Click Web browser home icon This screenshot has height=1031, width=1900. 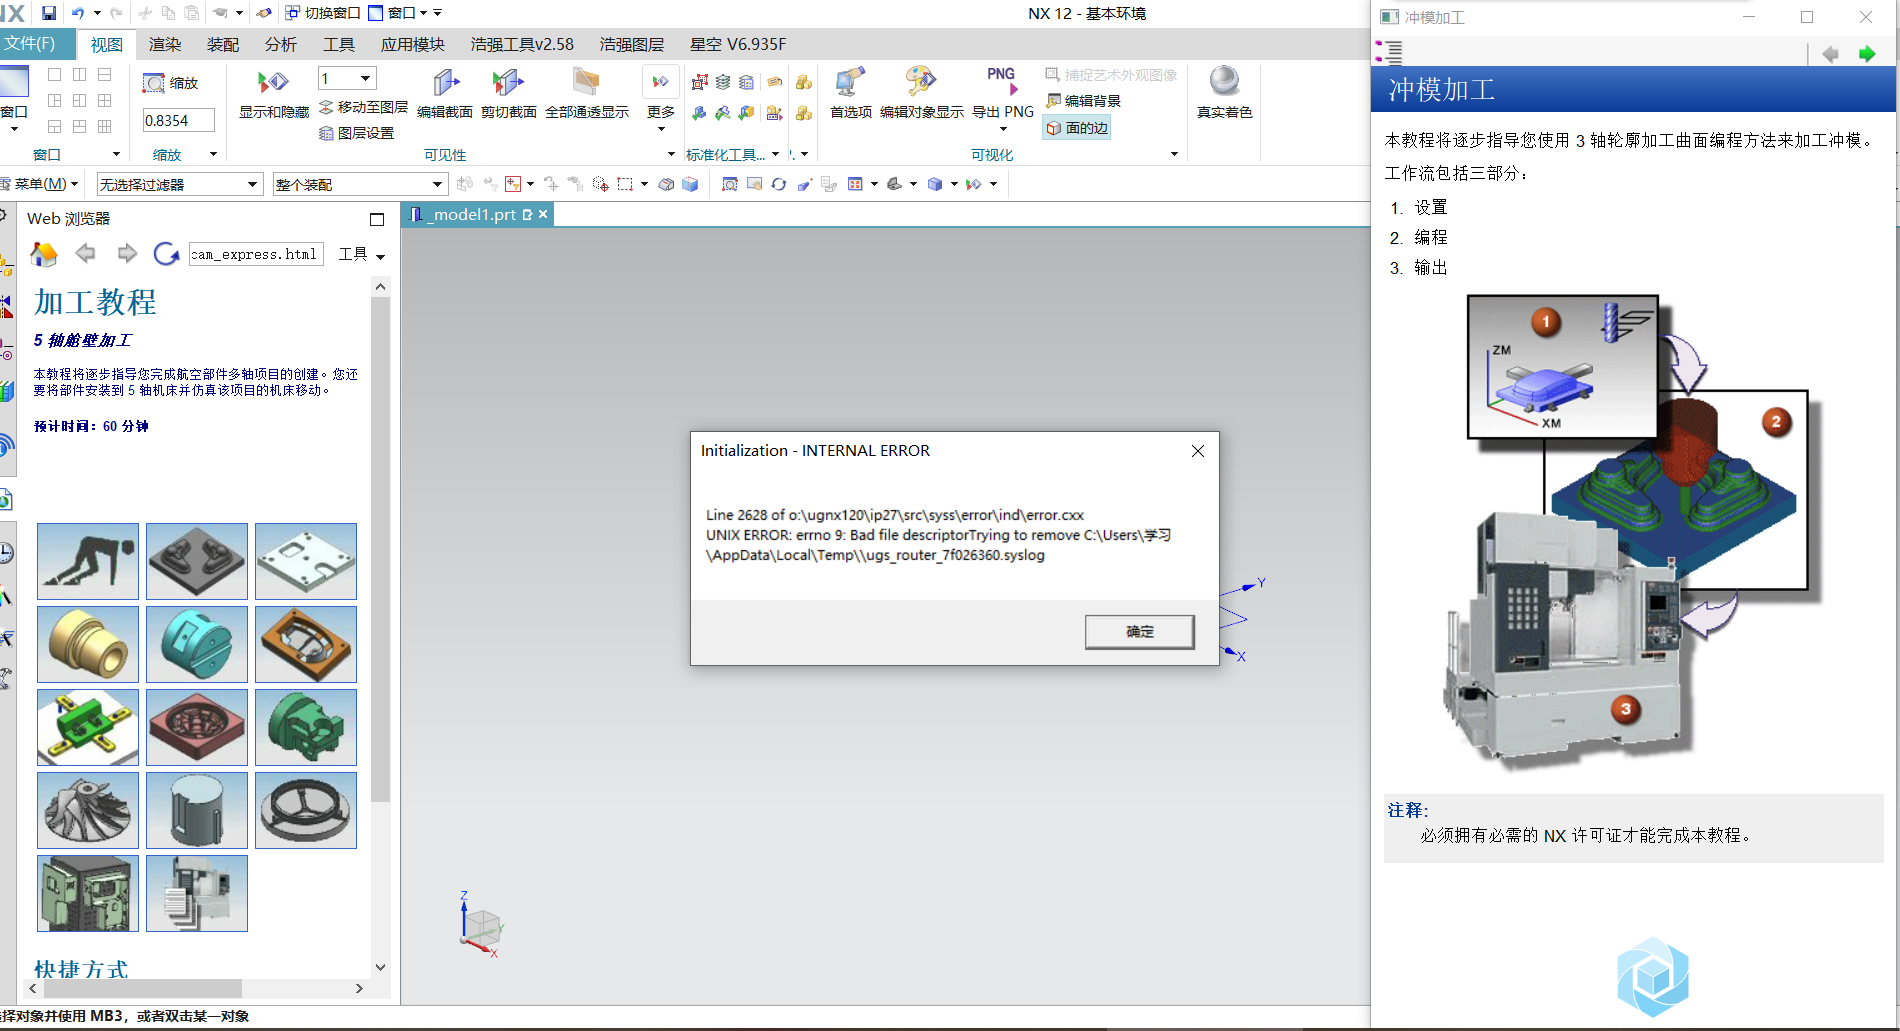(44, 254)
